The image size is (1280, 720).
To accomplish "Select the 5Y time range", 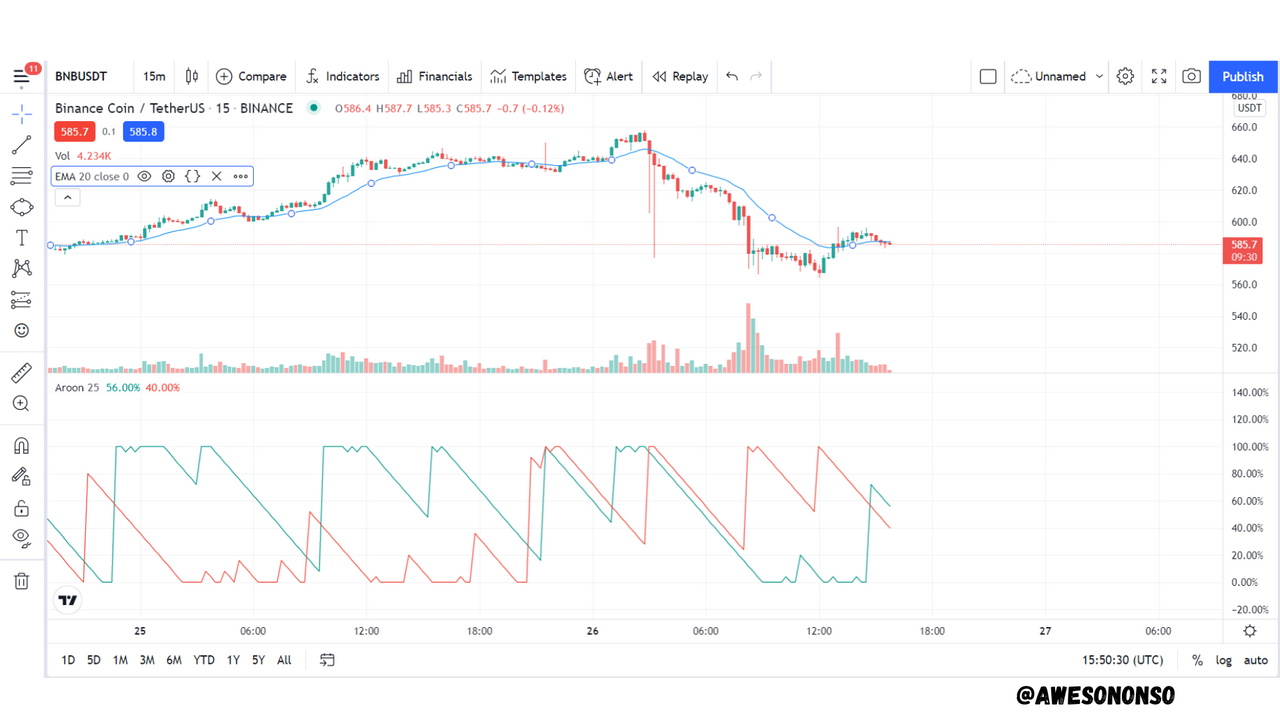I will pos(258,660).
